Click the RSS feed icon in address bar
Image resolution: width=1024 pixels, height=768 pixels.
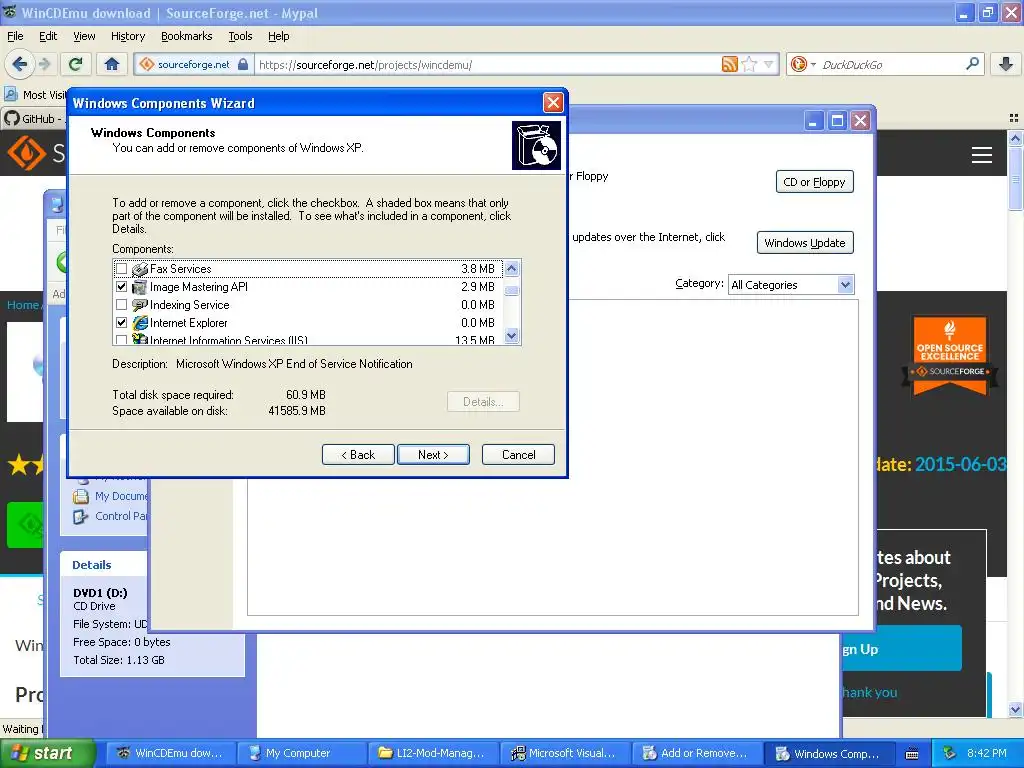pos(729,64)
